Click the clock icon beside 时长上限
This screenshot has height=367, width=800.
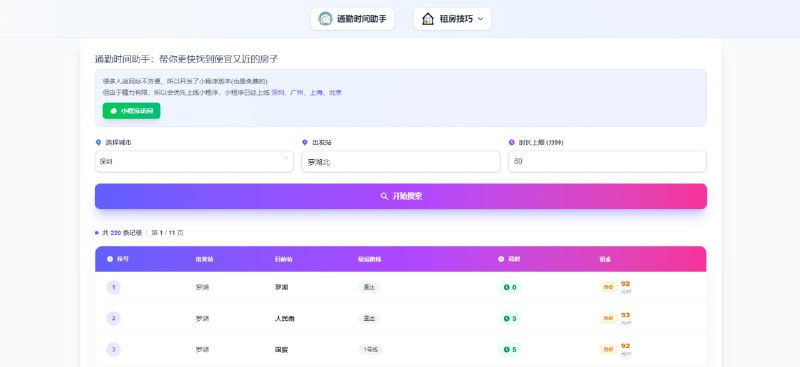512,143
